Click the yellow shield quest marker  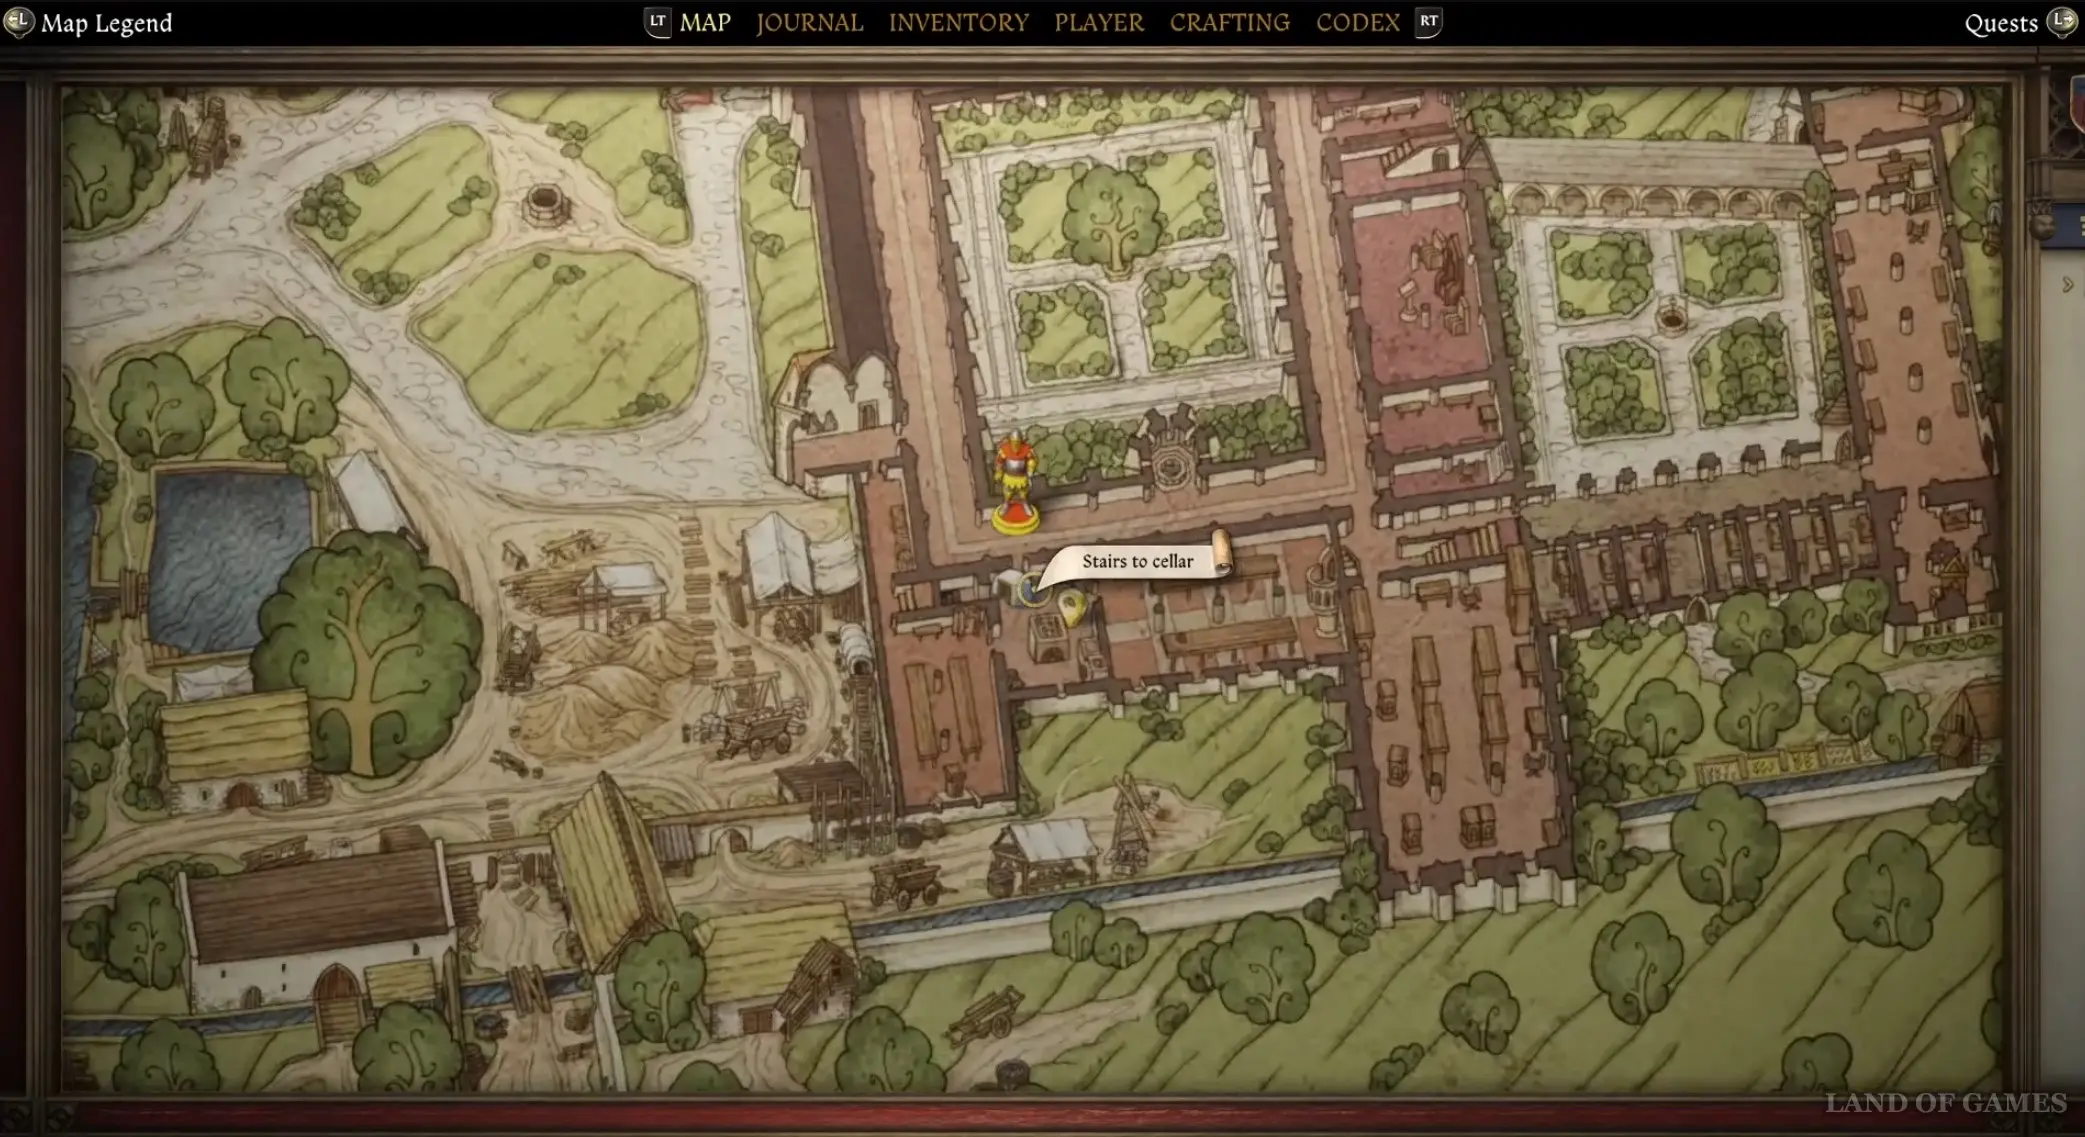(1072, 605)
